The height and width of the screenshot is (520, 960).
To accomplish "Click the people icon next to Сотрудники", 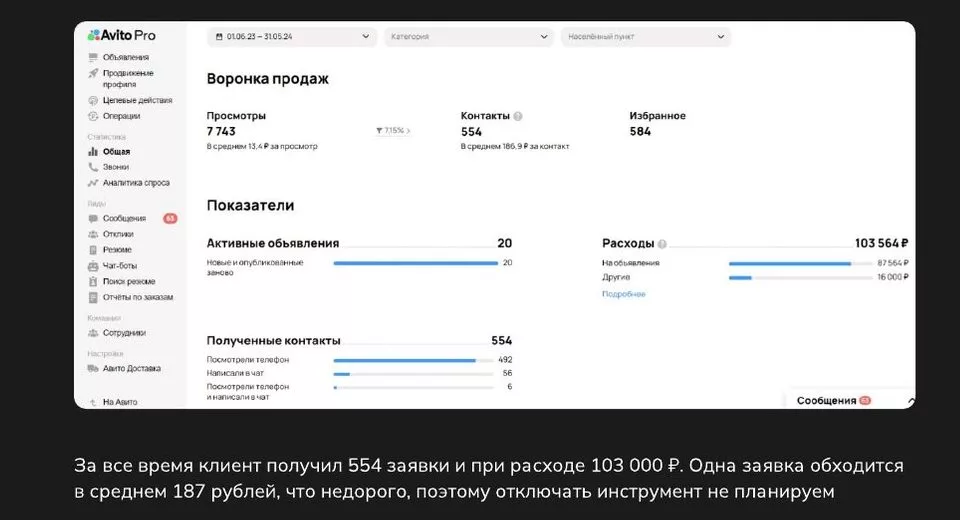I will click(x=93, y=333).
